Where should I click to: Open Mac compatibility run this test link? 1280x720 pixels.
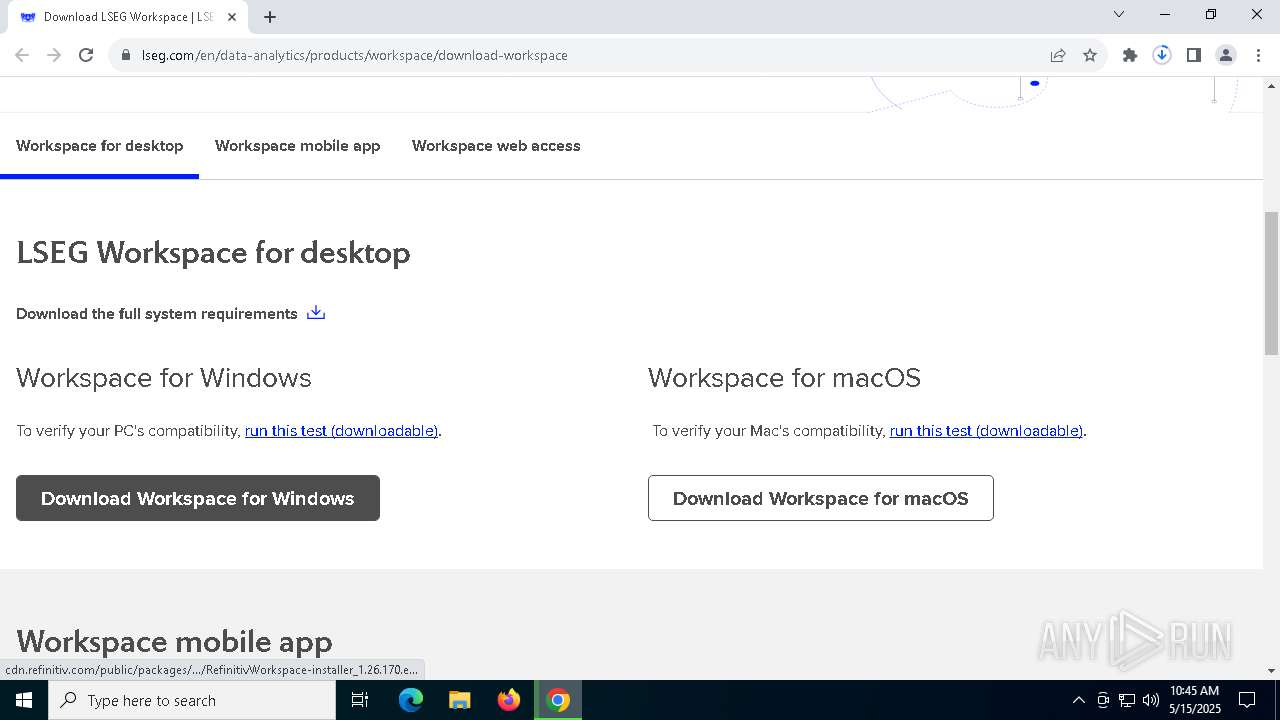pyautogui.click(x=986, y=431)
